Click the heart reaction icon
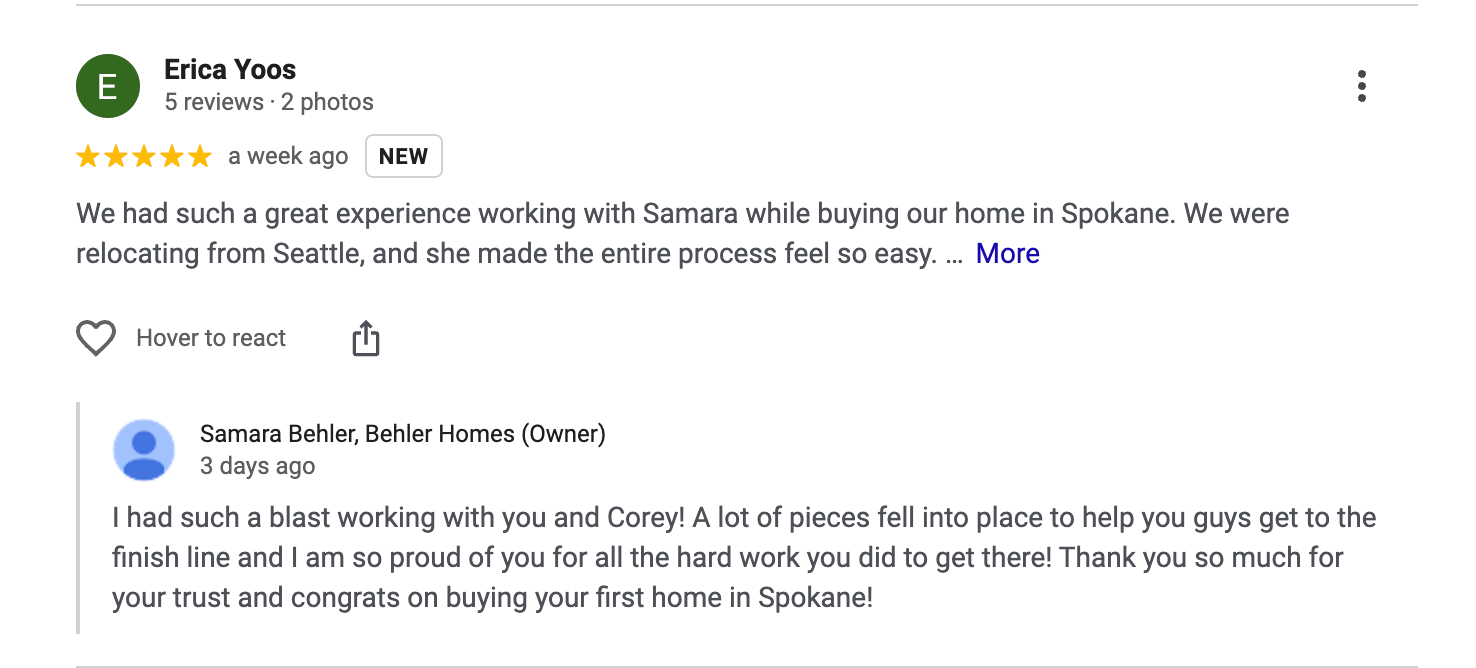 point(96,339)
